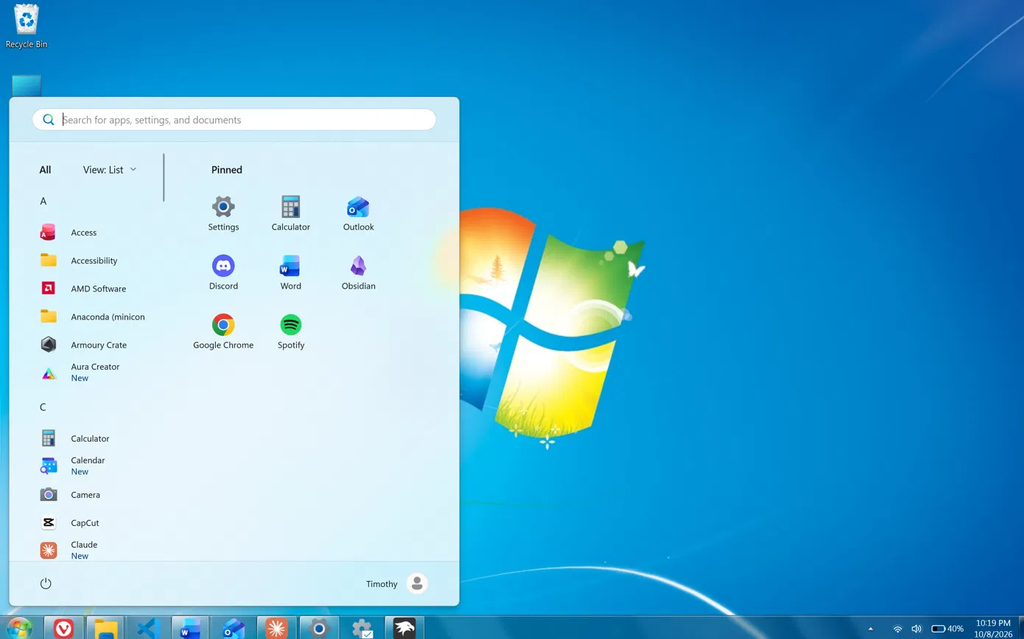Open the white eagle taskbar icon
The width and height of the screenshot is (1024, 639).
(404, 629)
